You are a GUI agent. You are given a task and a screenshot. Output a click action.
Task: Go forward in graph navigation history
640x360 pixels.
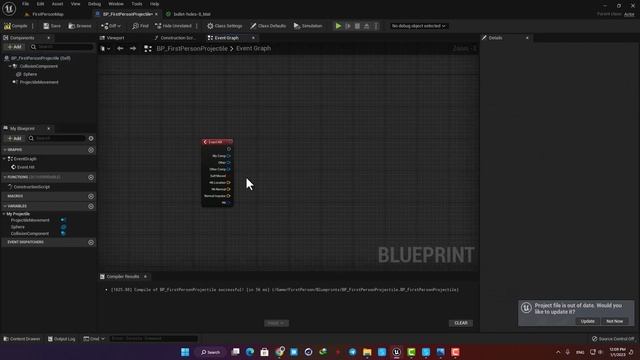click(133, 48)
